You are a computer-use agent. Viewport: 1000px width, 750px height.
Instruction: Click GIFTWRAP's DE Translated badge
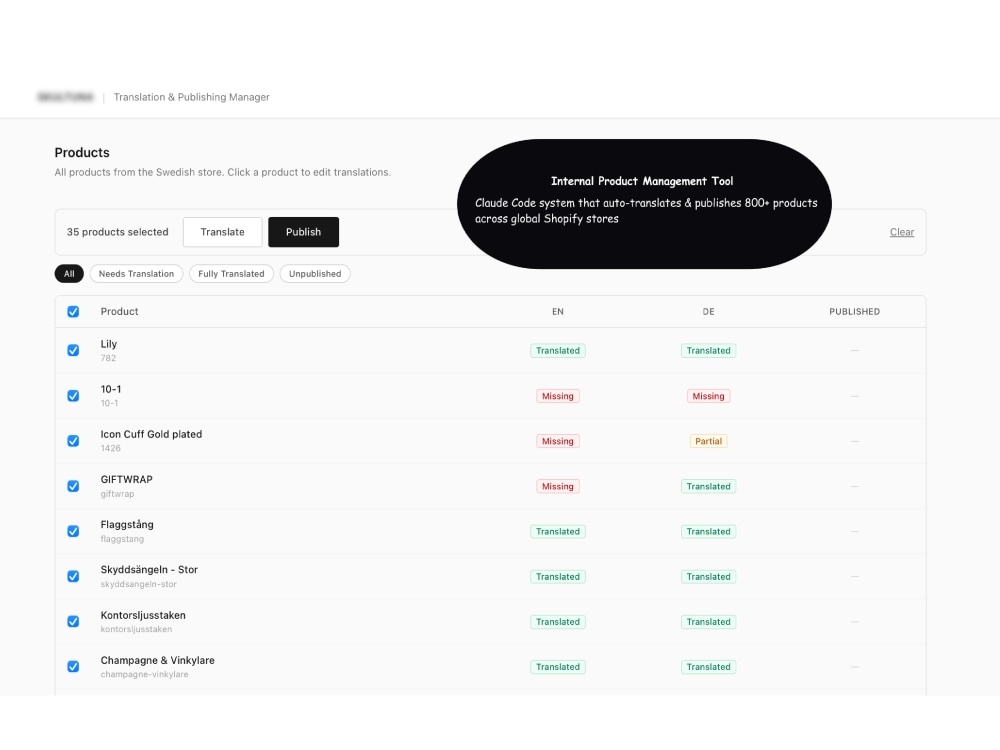point(709,487)
